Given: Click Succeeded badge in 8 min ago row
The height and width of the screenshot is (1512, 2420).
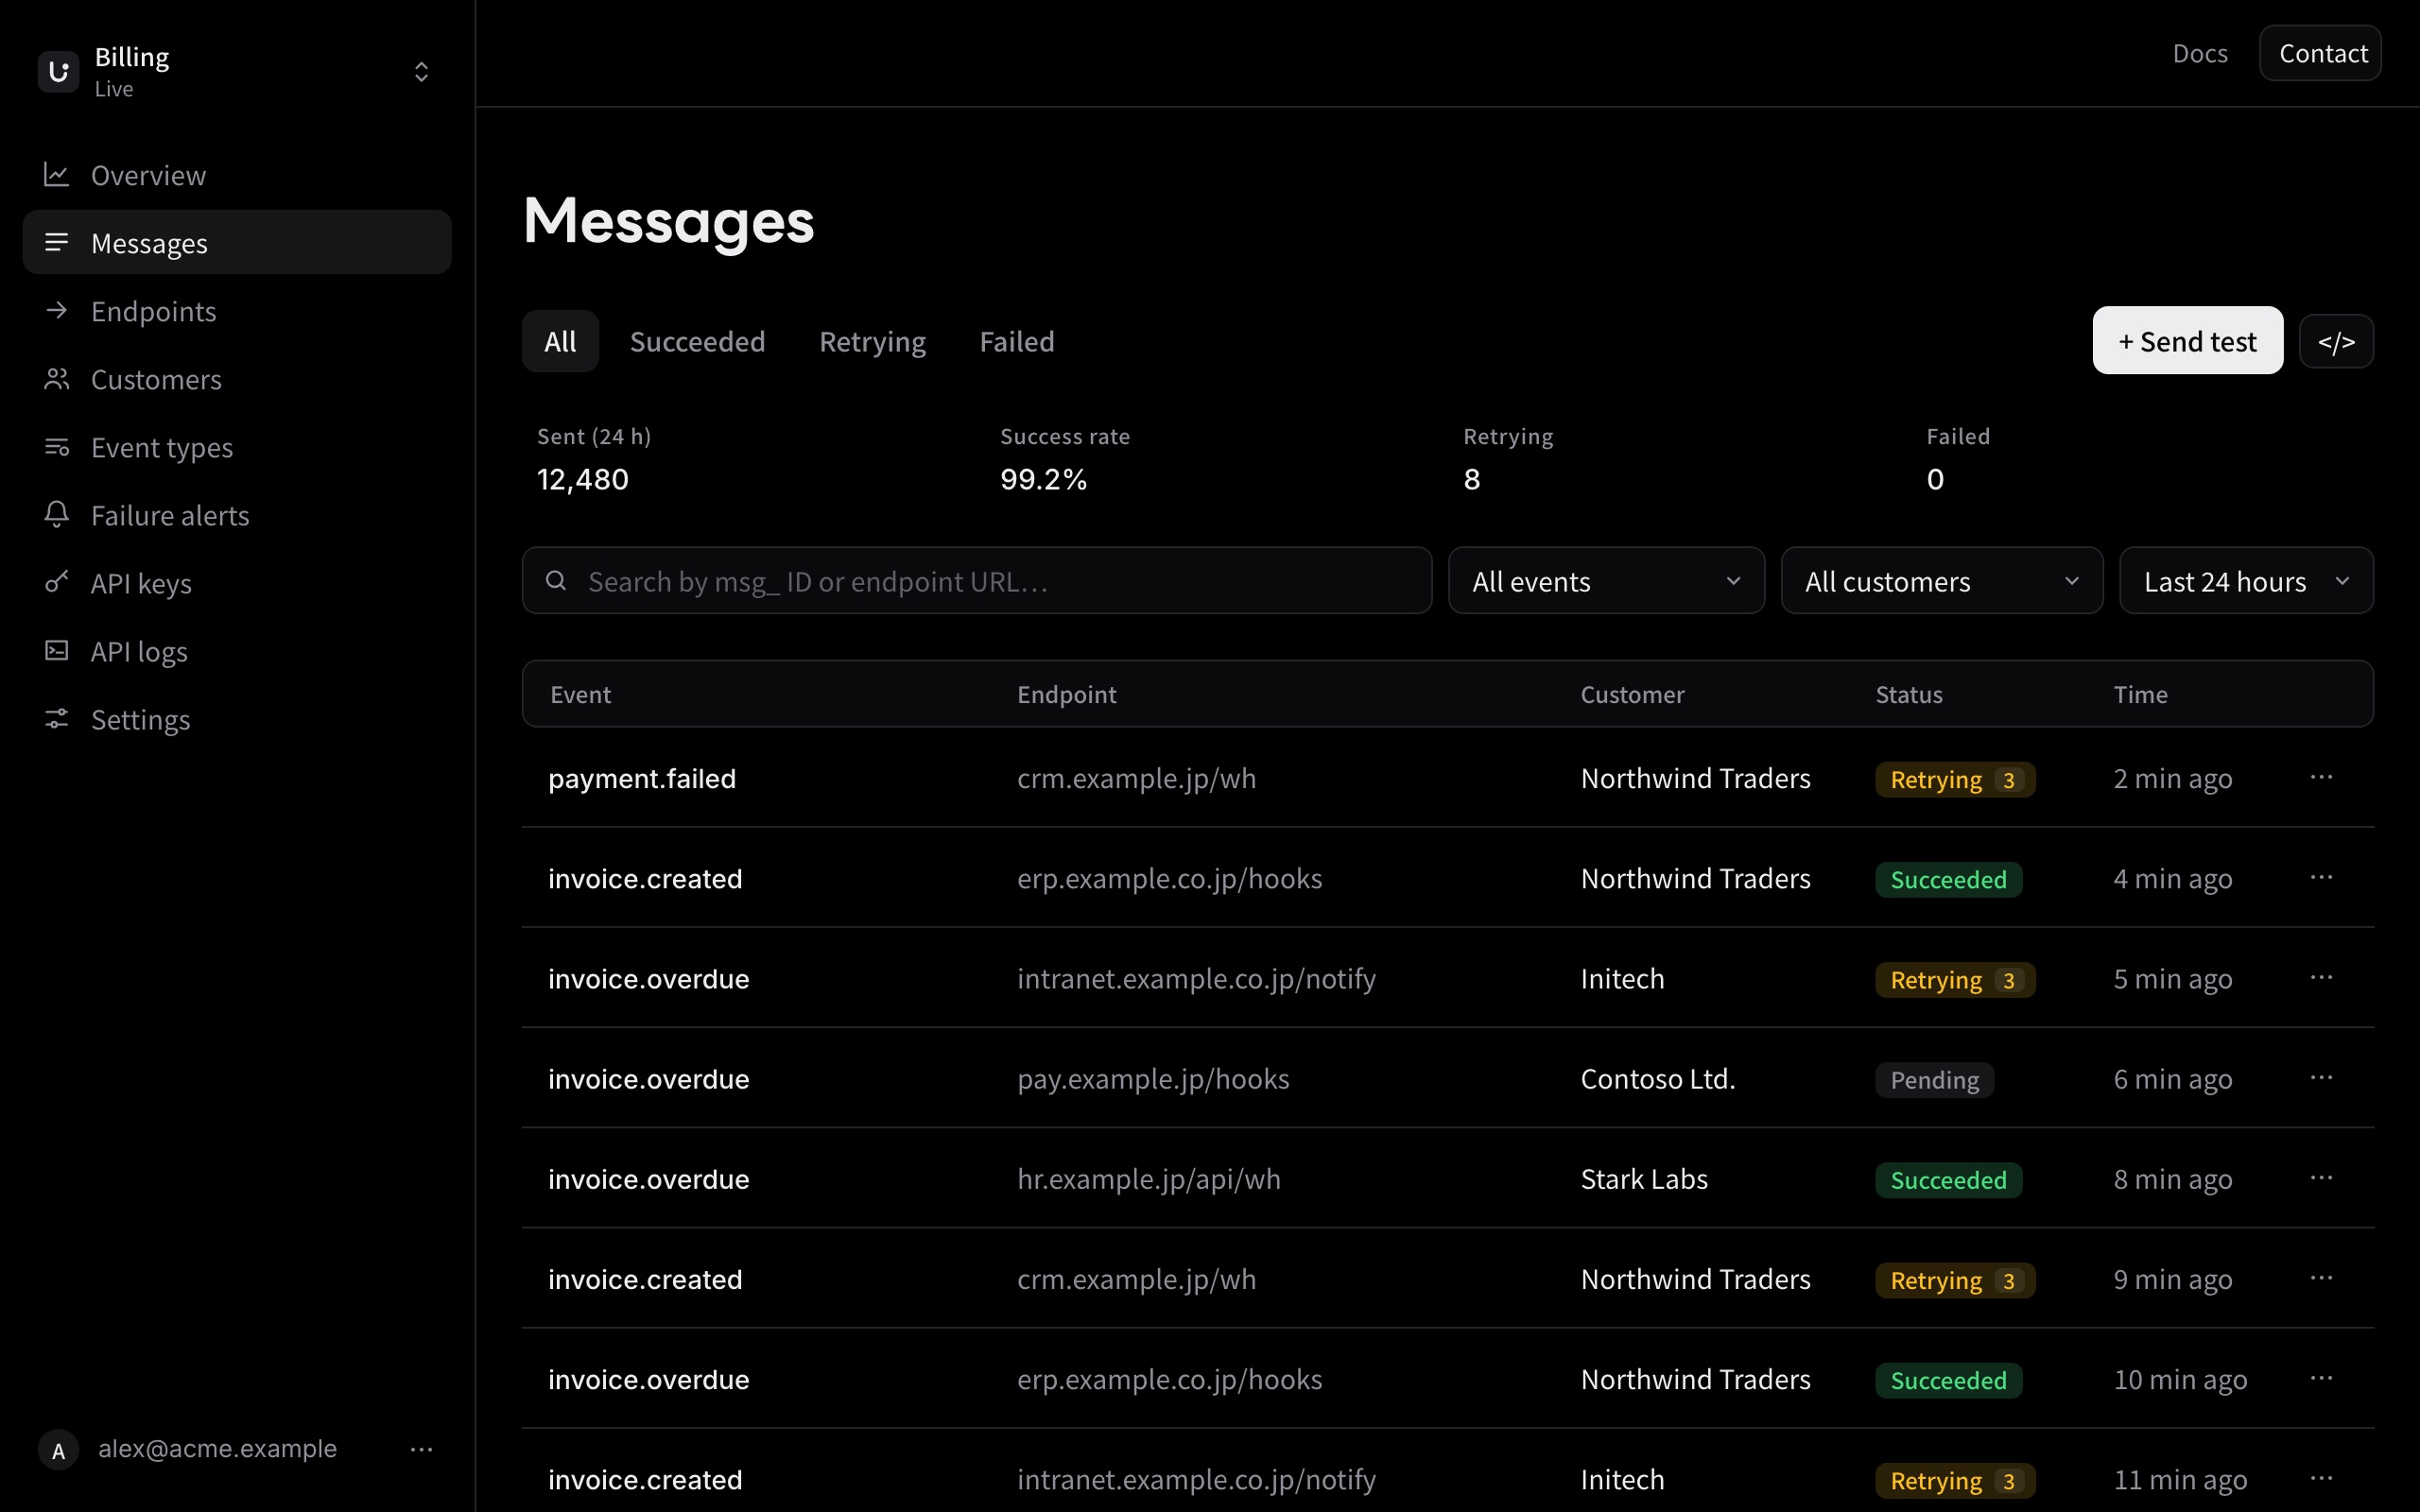Looking at the screenshot, I should pyautogui.click(x=1948, y=1180).
